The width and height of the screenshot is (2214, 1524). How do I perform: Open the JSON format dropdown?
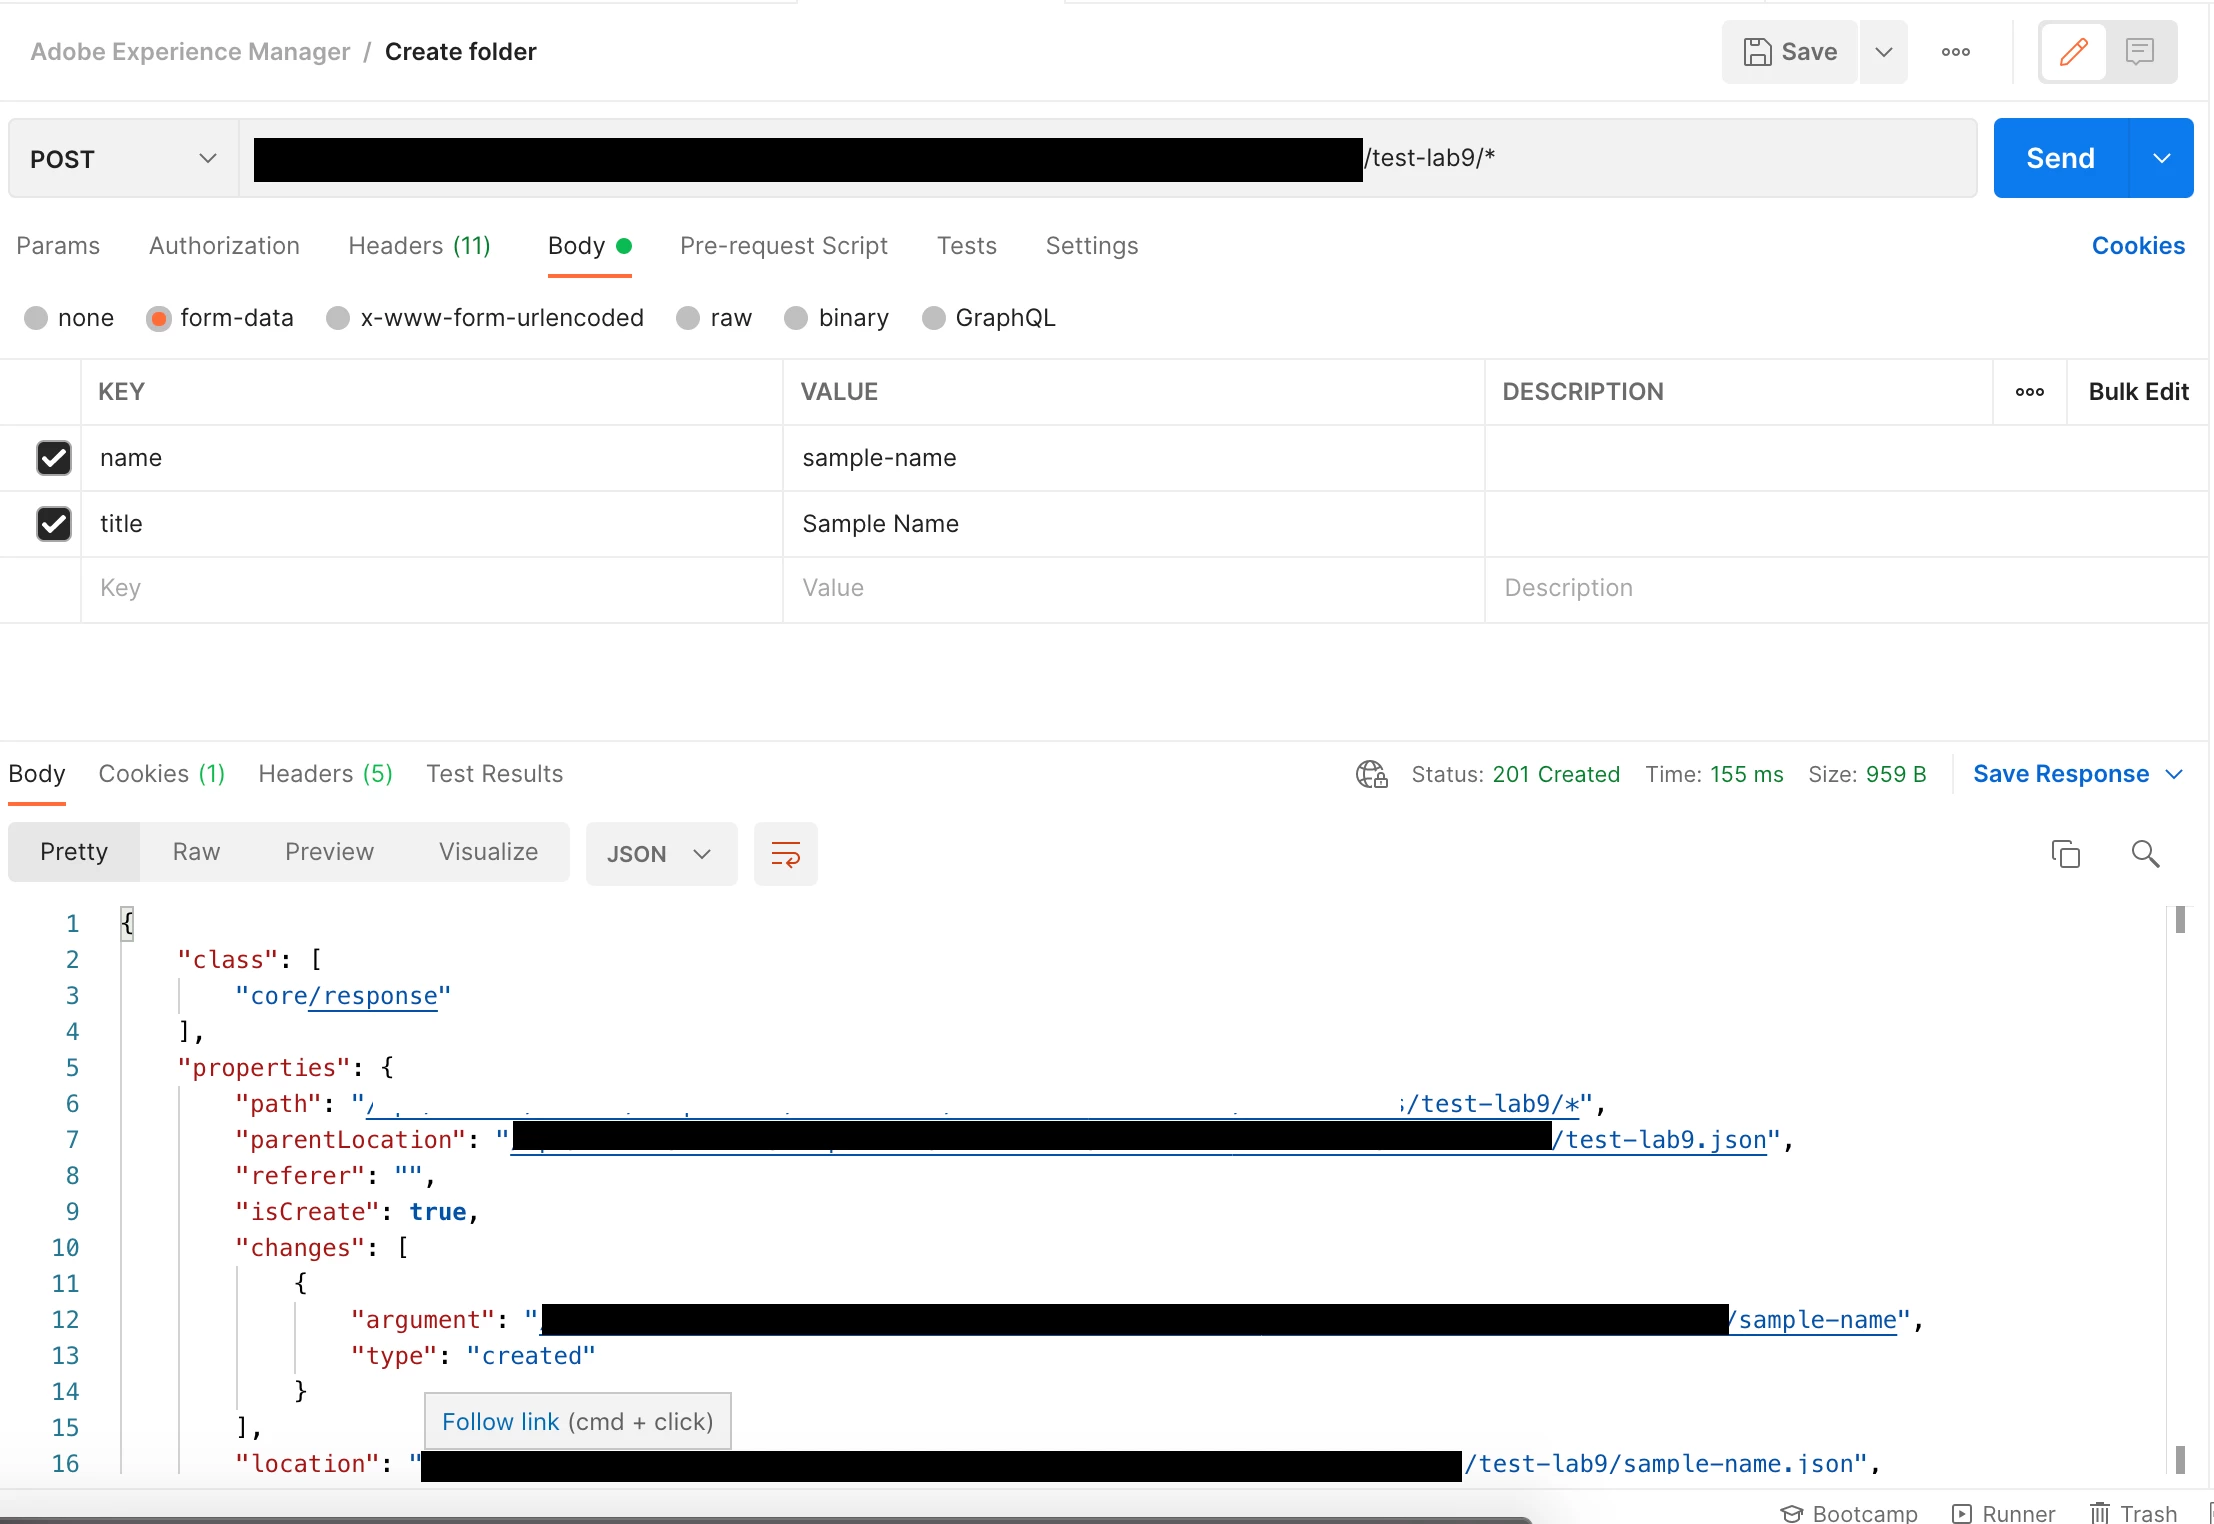click(x=660, y=854)
